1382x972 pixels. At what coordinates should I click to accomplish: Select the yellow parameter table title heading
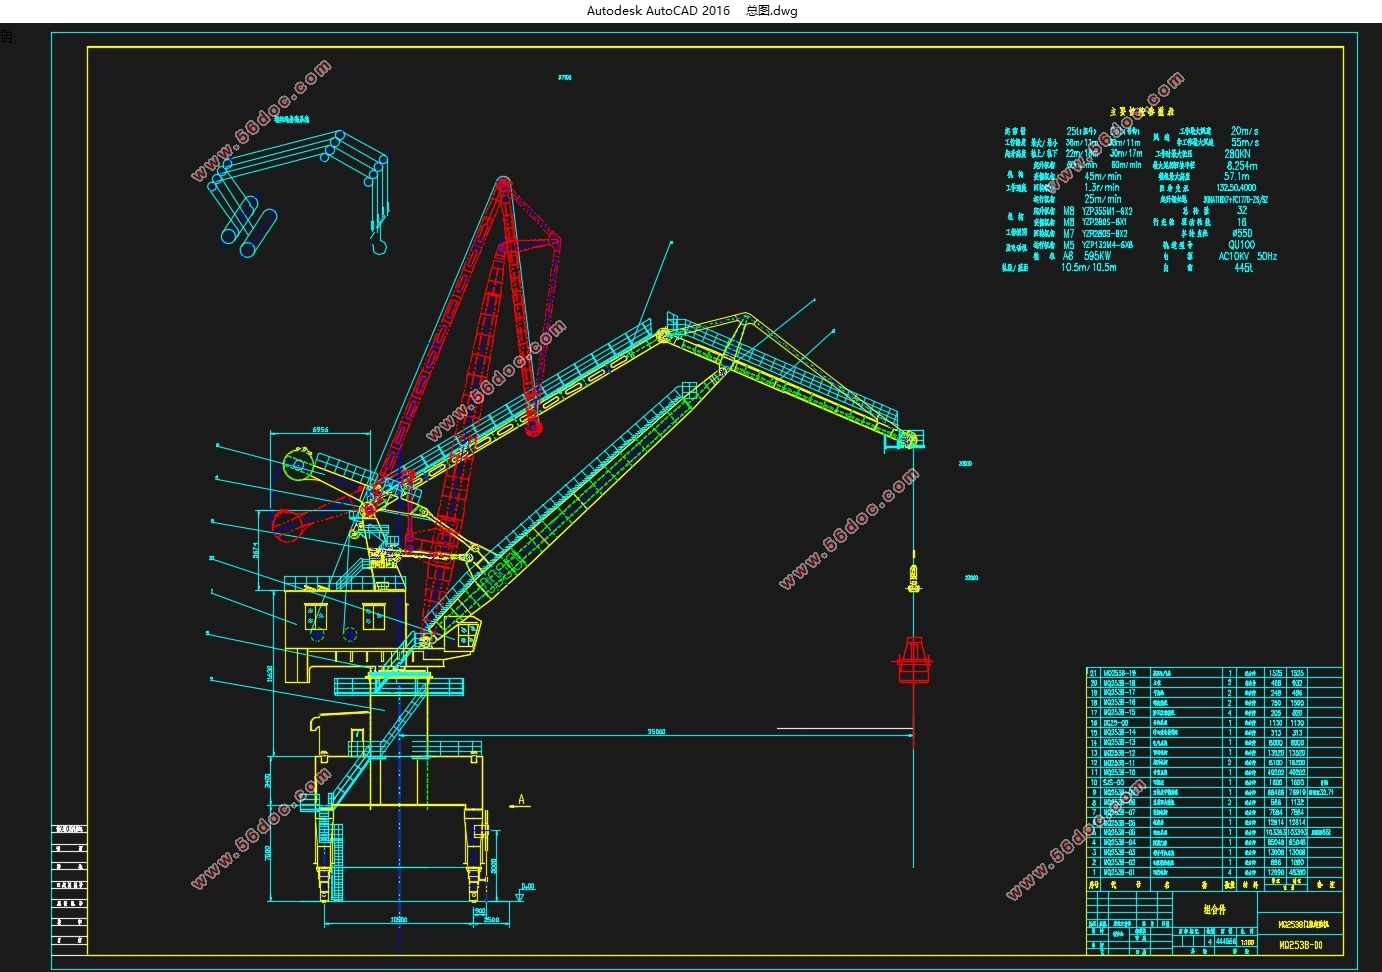tap(1142, 112)
